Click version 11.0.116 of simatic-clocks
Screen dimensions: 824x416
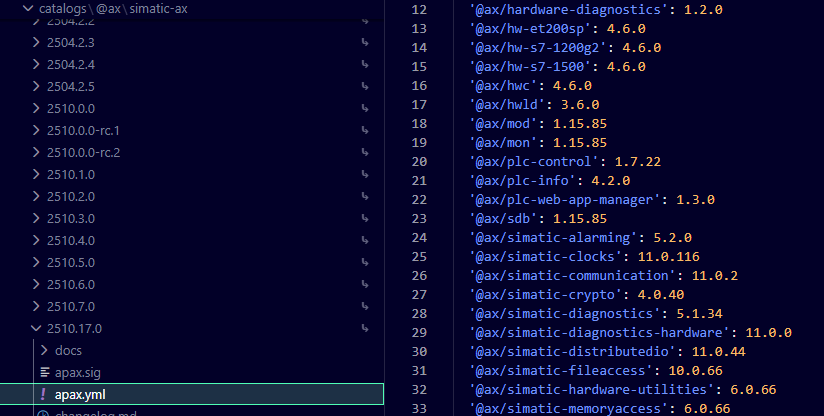(x=668, y=256)
